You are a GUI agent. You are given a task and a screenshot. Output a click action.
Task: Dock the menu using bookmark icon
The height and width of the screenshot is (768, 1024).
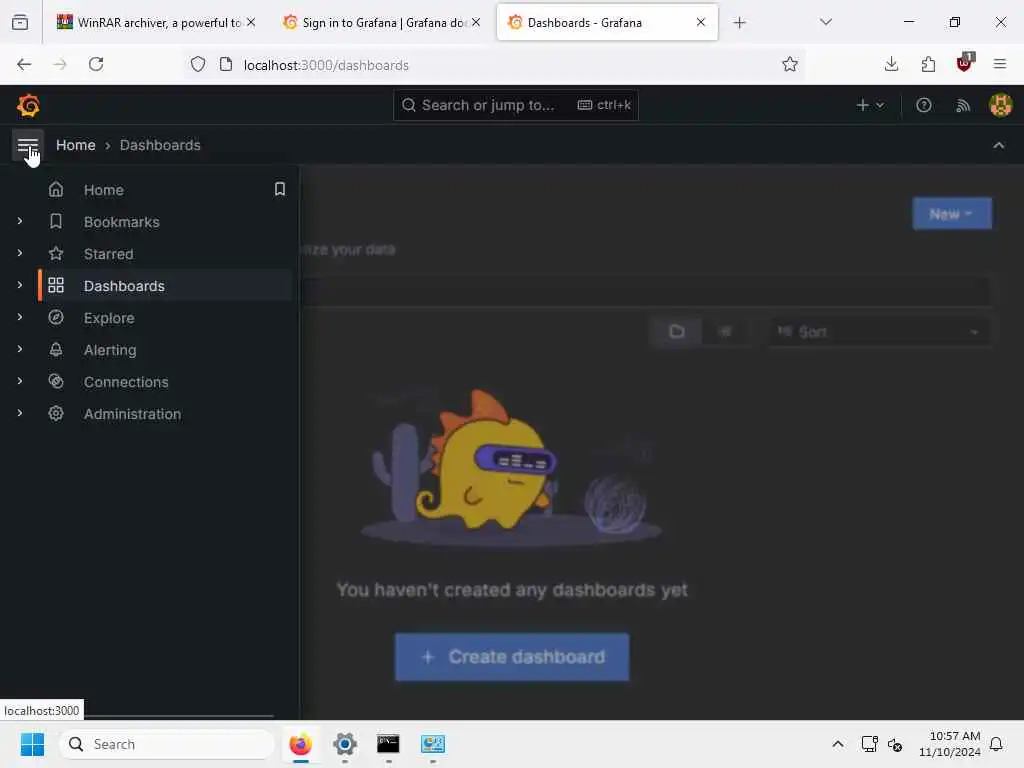280,189
